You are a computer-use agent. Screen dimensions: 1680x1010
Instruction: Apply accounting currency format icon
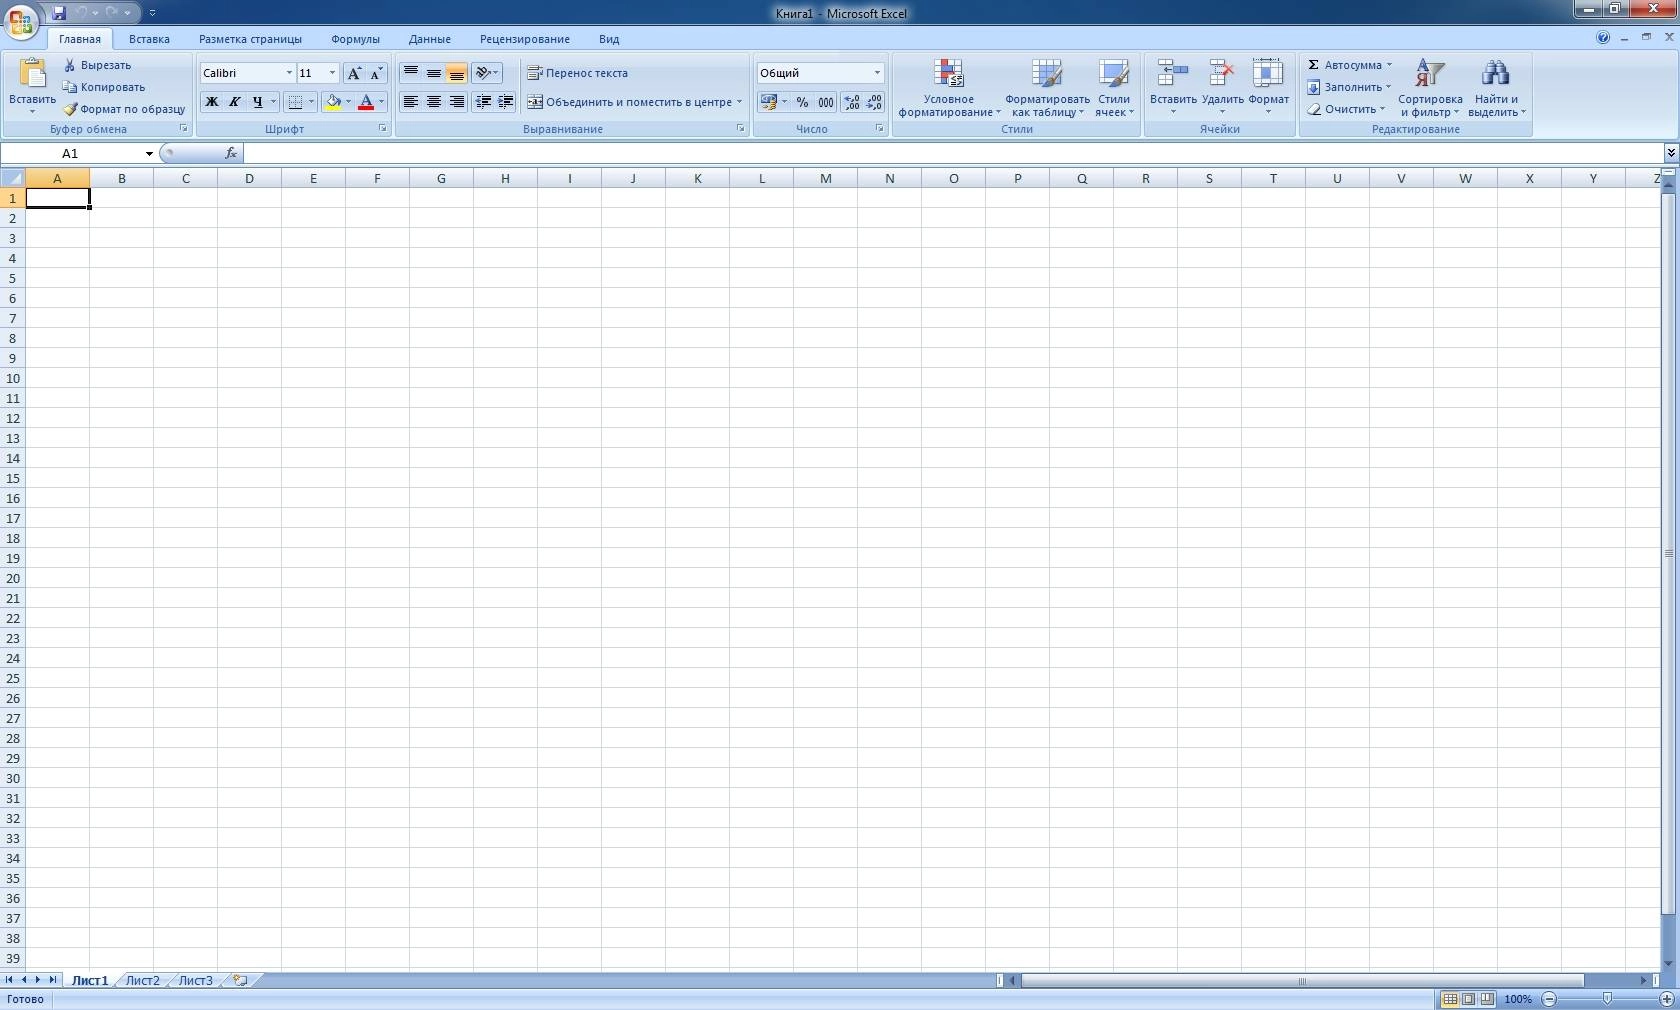coord(768,102)
